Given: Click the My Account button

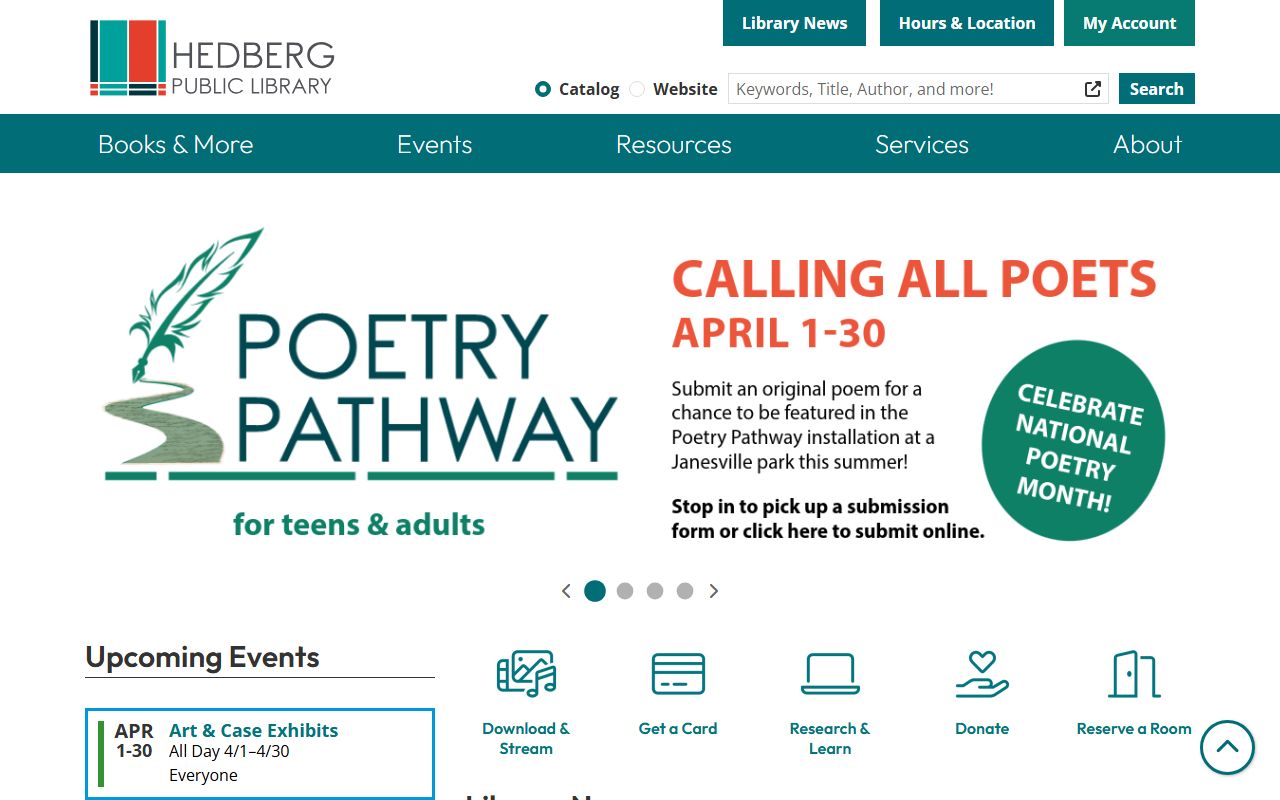Looking at the screenshot, I should point(1129,23).
